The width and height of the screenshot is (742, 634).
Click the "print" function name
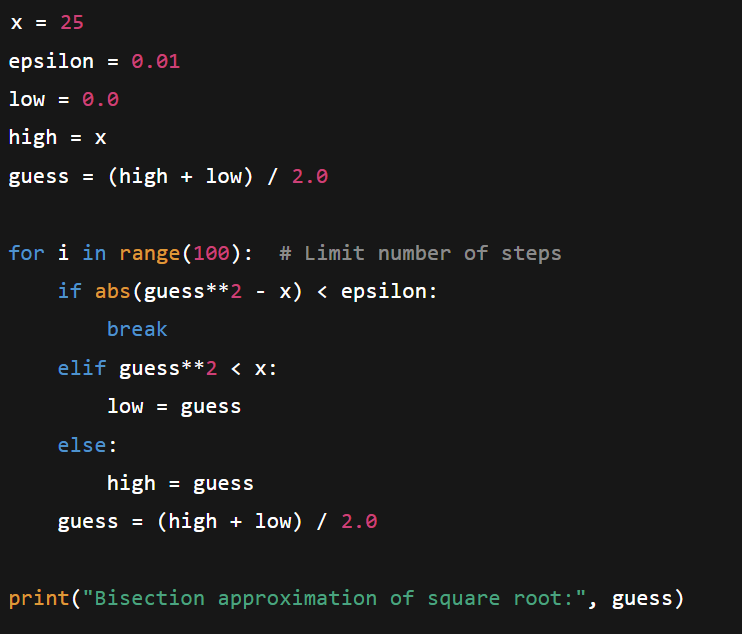pyautogui.click(x=39, y=599)
